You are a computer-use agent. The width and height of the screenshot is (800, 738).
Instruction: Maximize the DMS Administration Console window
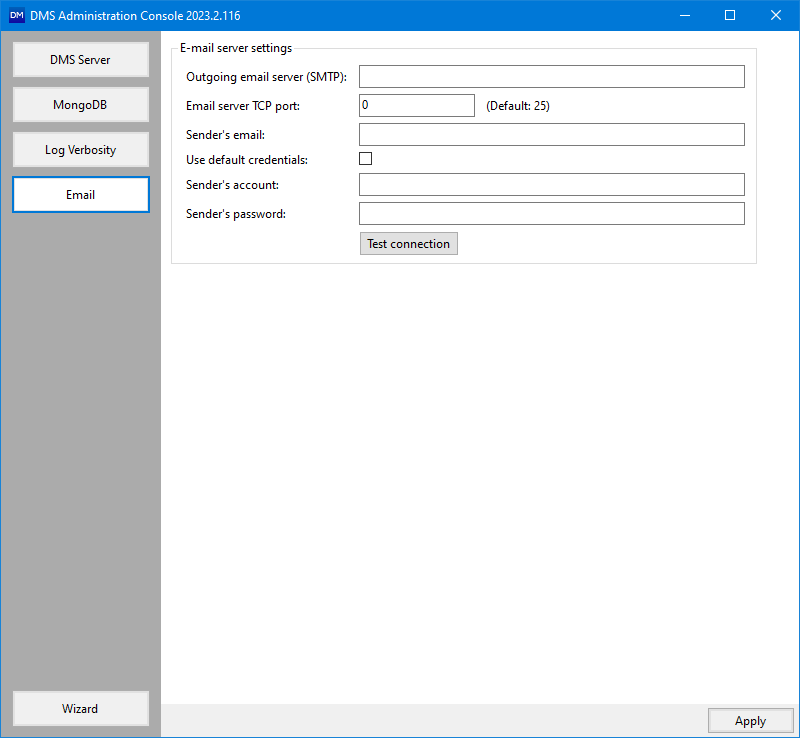point(730,15)
